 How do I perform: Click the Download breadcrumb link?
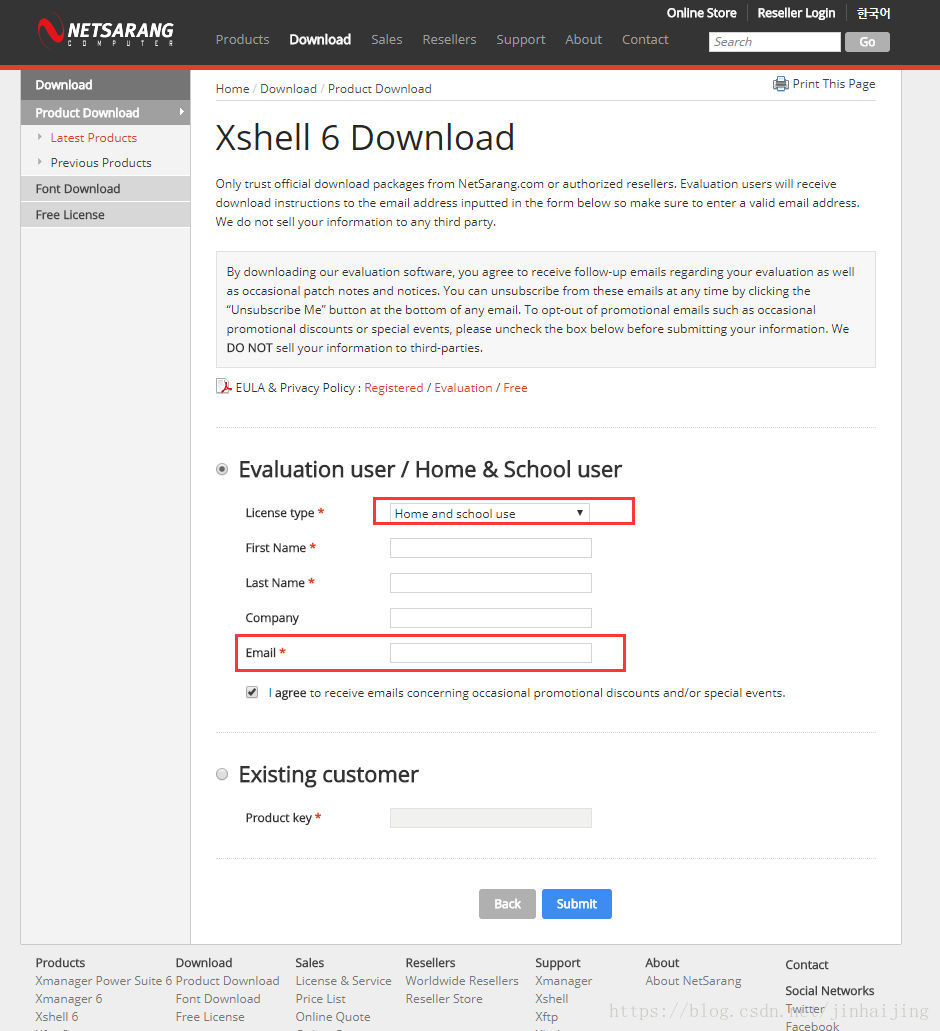click(x=289, y=89)
